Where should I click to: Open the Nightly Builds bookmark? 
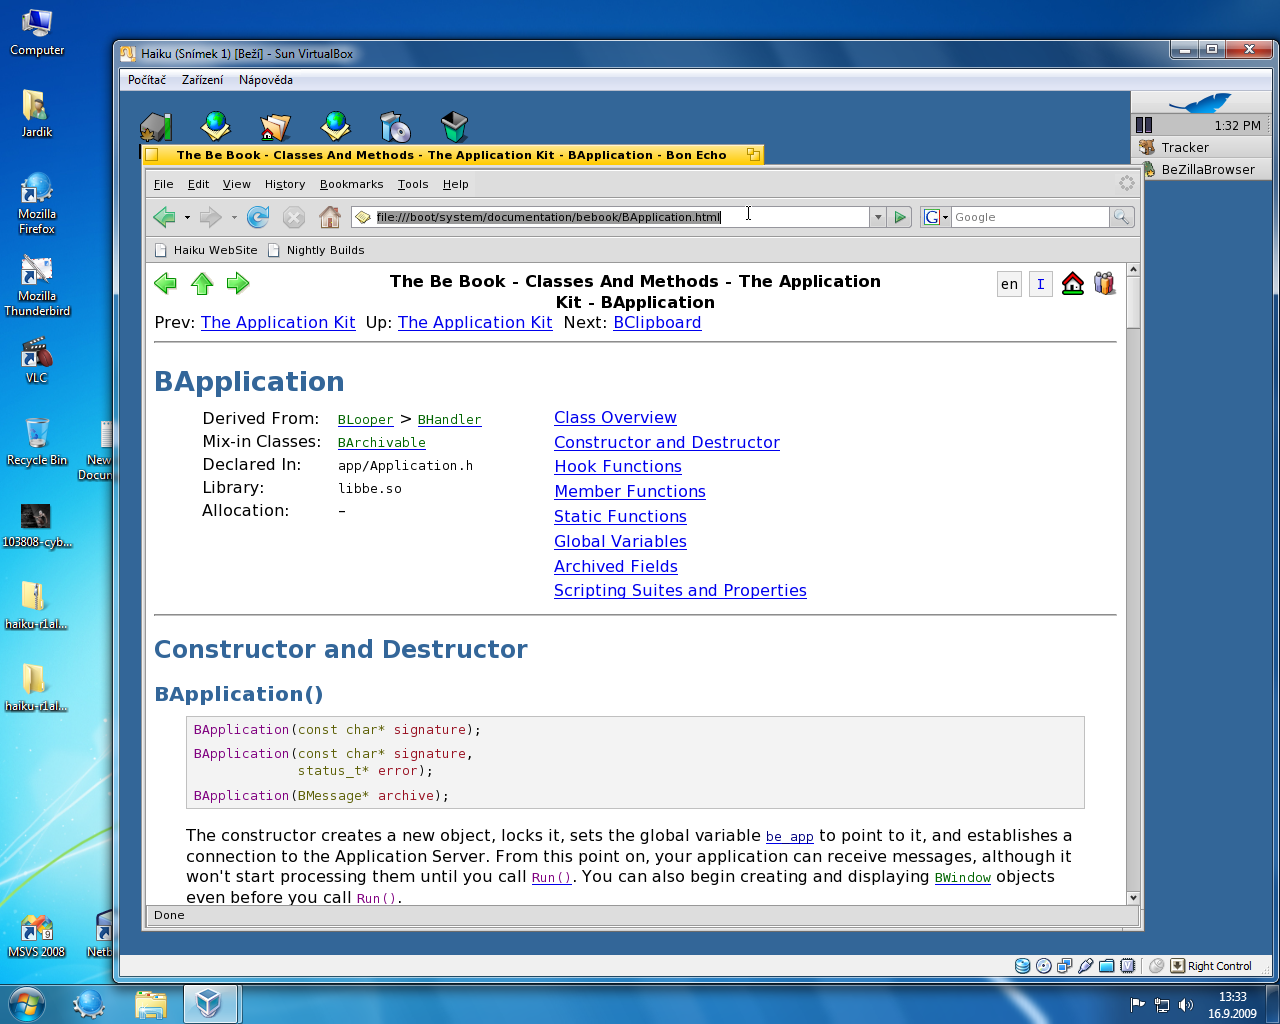(x=316, y=250)
